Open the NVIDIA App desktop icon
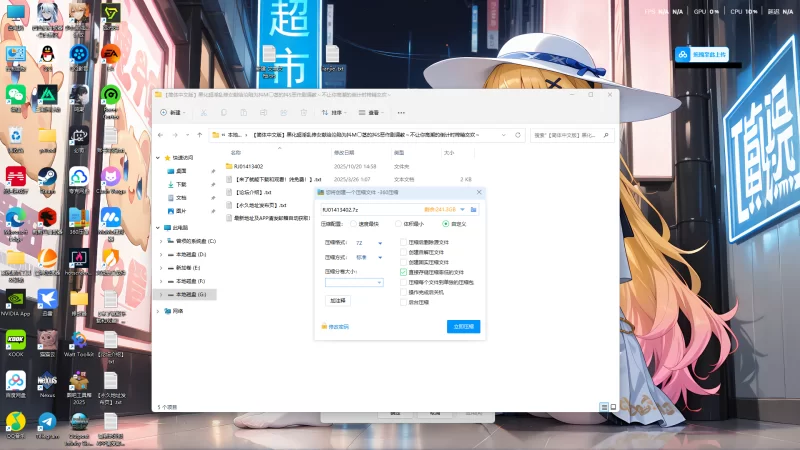Viewport: 800px width, 450px height. point(16,298)
